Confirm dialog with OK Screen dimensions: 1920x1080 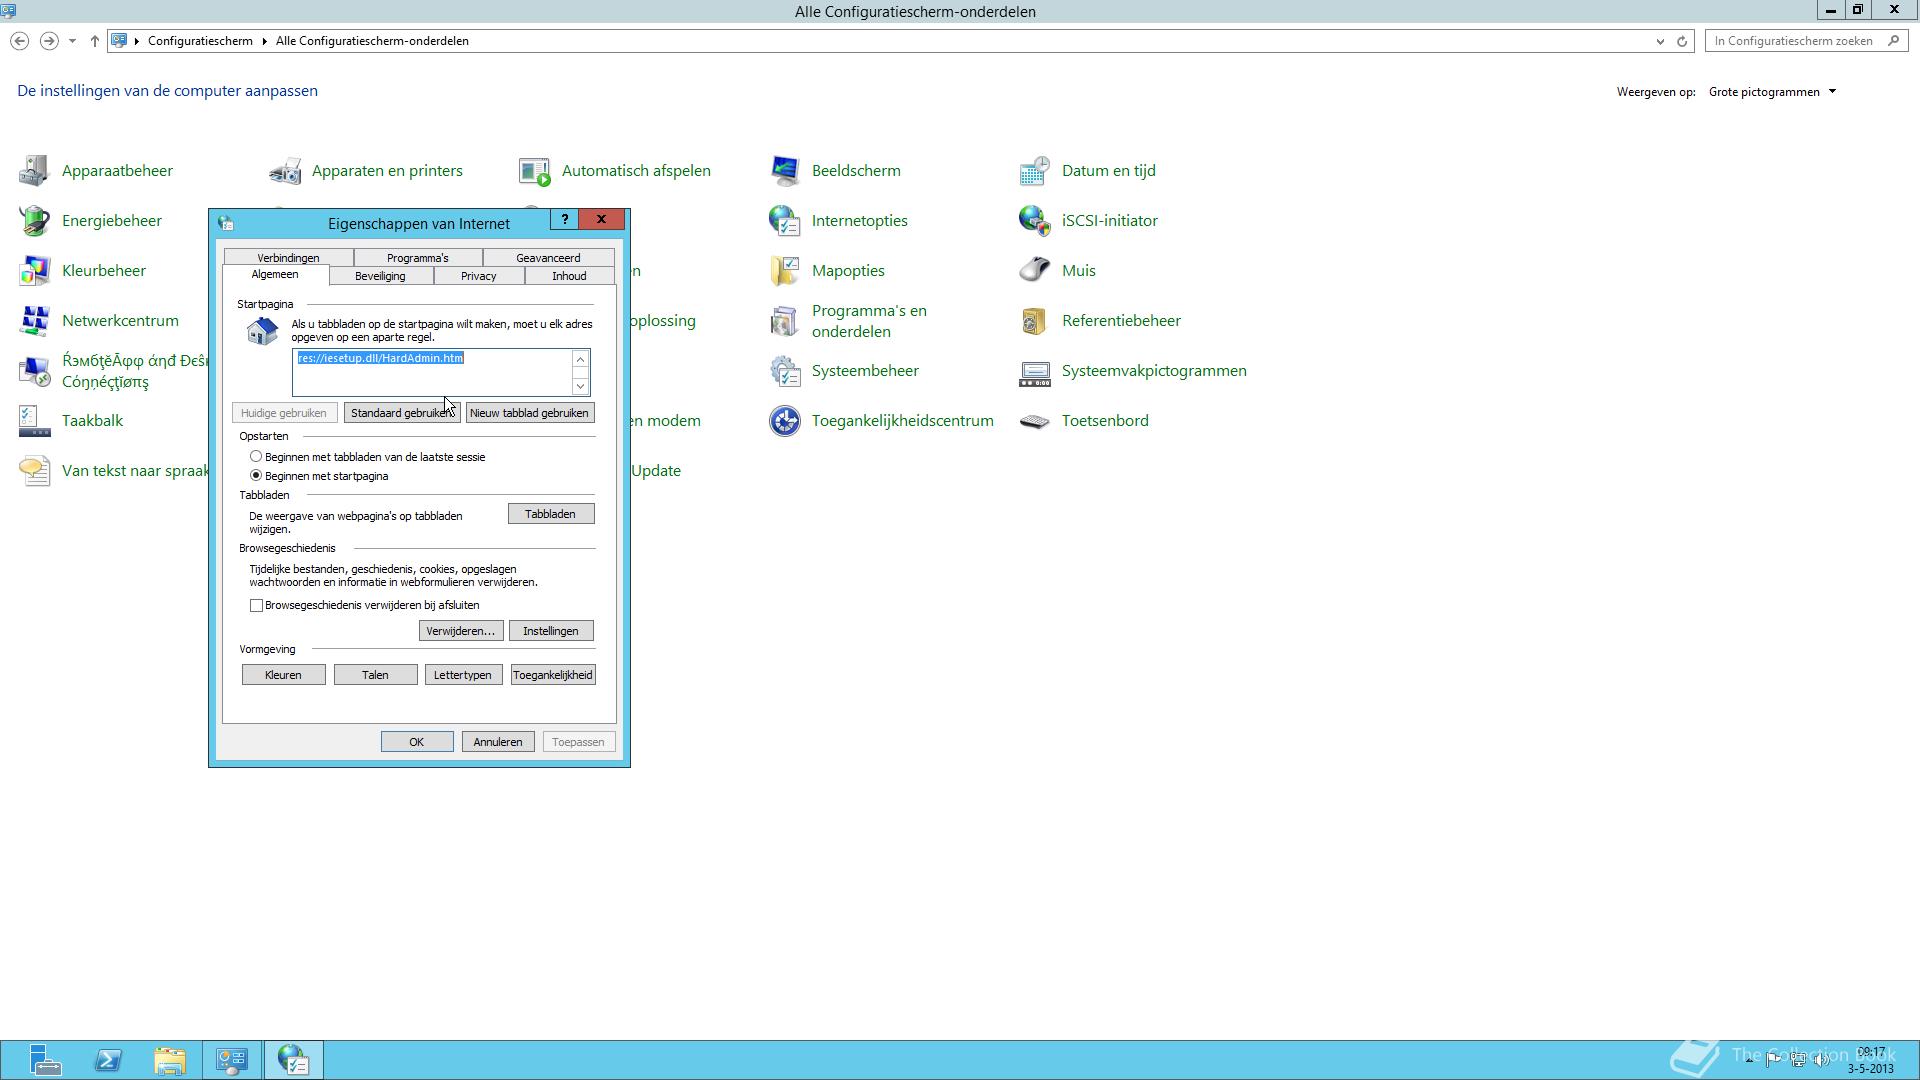416,742
